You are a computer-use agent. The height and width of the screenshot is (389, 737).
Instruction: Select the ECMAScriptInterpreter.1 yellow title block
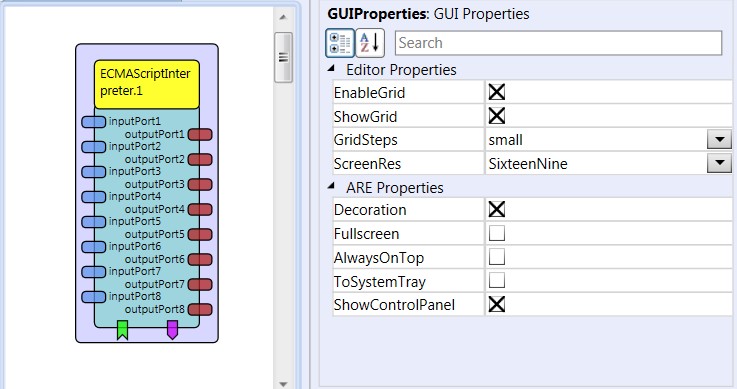(x=147, y=84)
